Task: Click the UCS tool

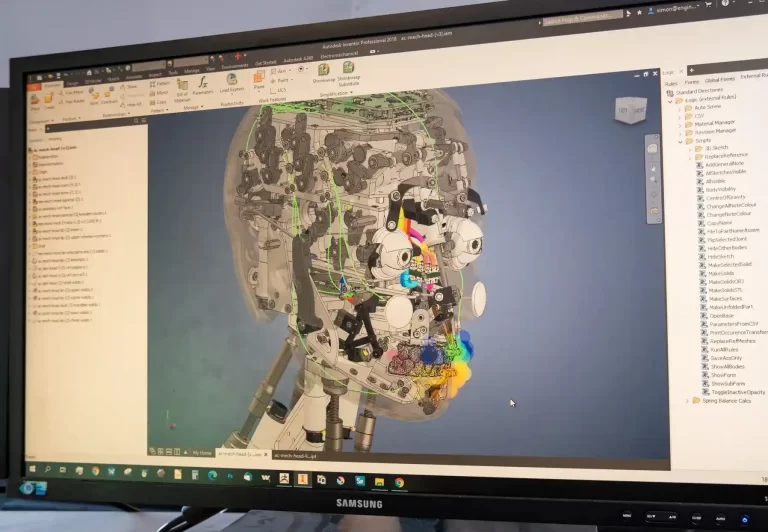Action: pyautogui.click(x=278, y=91)
